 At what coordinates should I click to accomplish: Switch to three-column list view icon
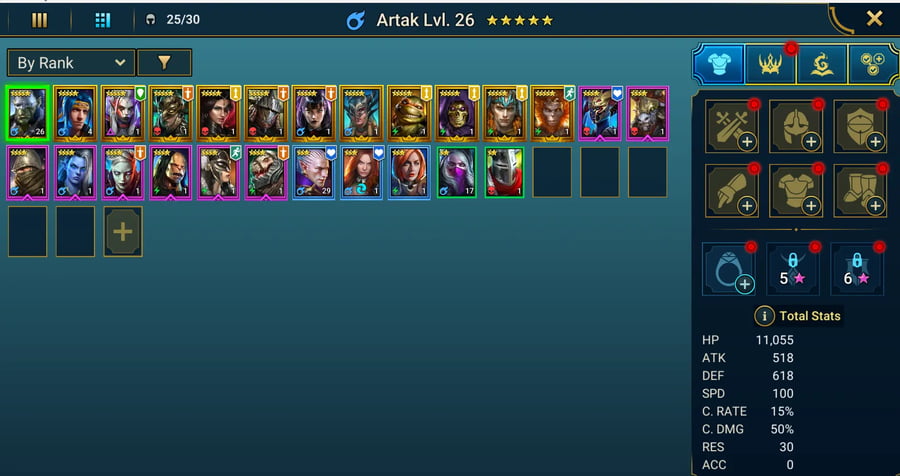coord(39,21)
